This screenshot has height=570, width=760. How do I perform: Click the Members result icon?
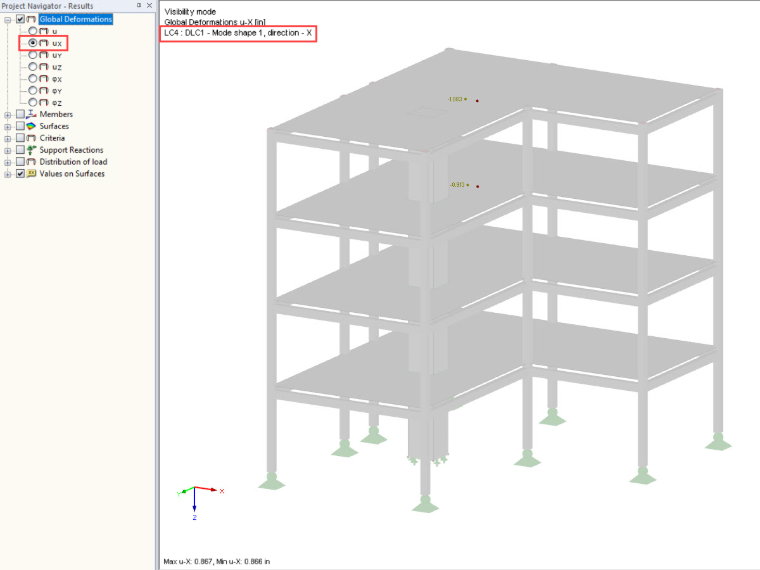pyautogui.click(x=31, y=114)
